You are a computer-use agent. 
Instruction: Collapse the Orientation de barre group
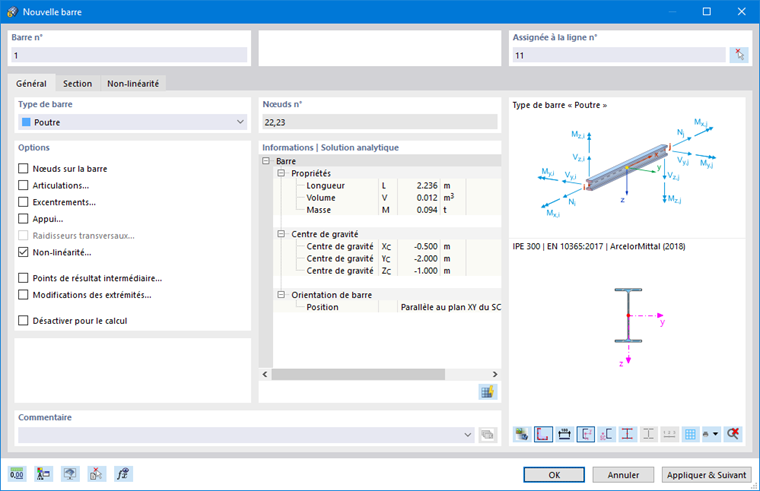tap(281, 295)
